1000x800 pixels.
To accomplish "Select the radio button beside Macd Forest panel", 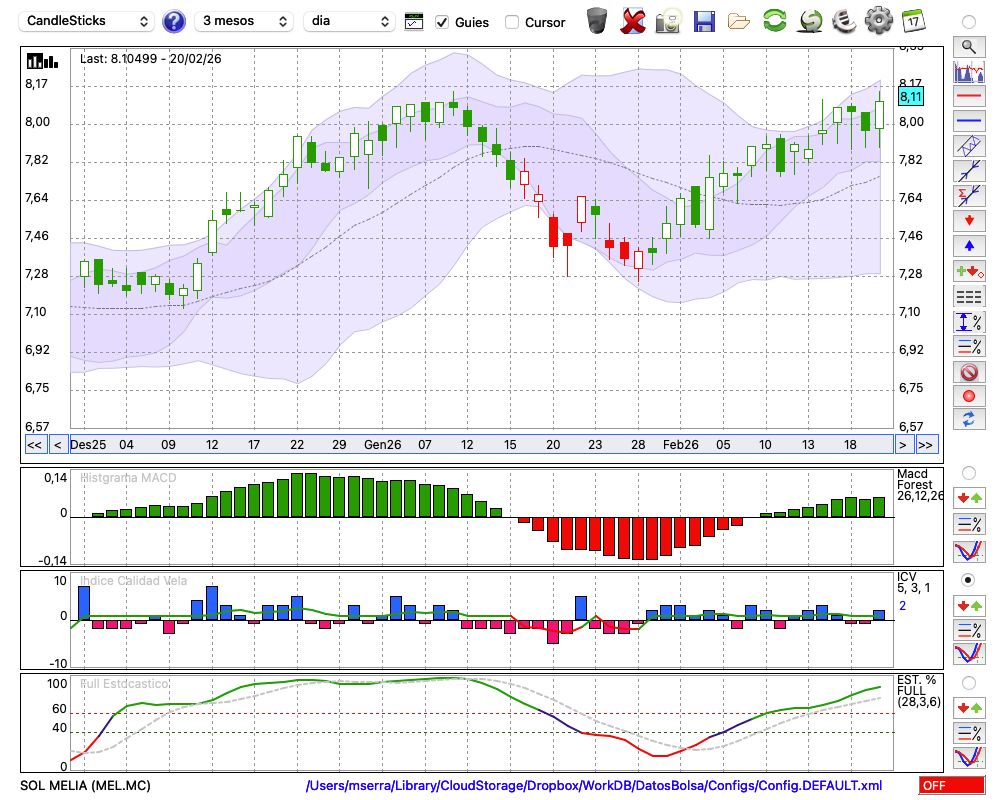I will [968, 472].
